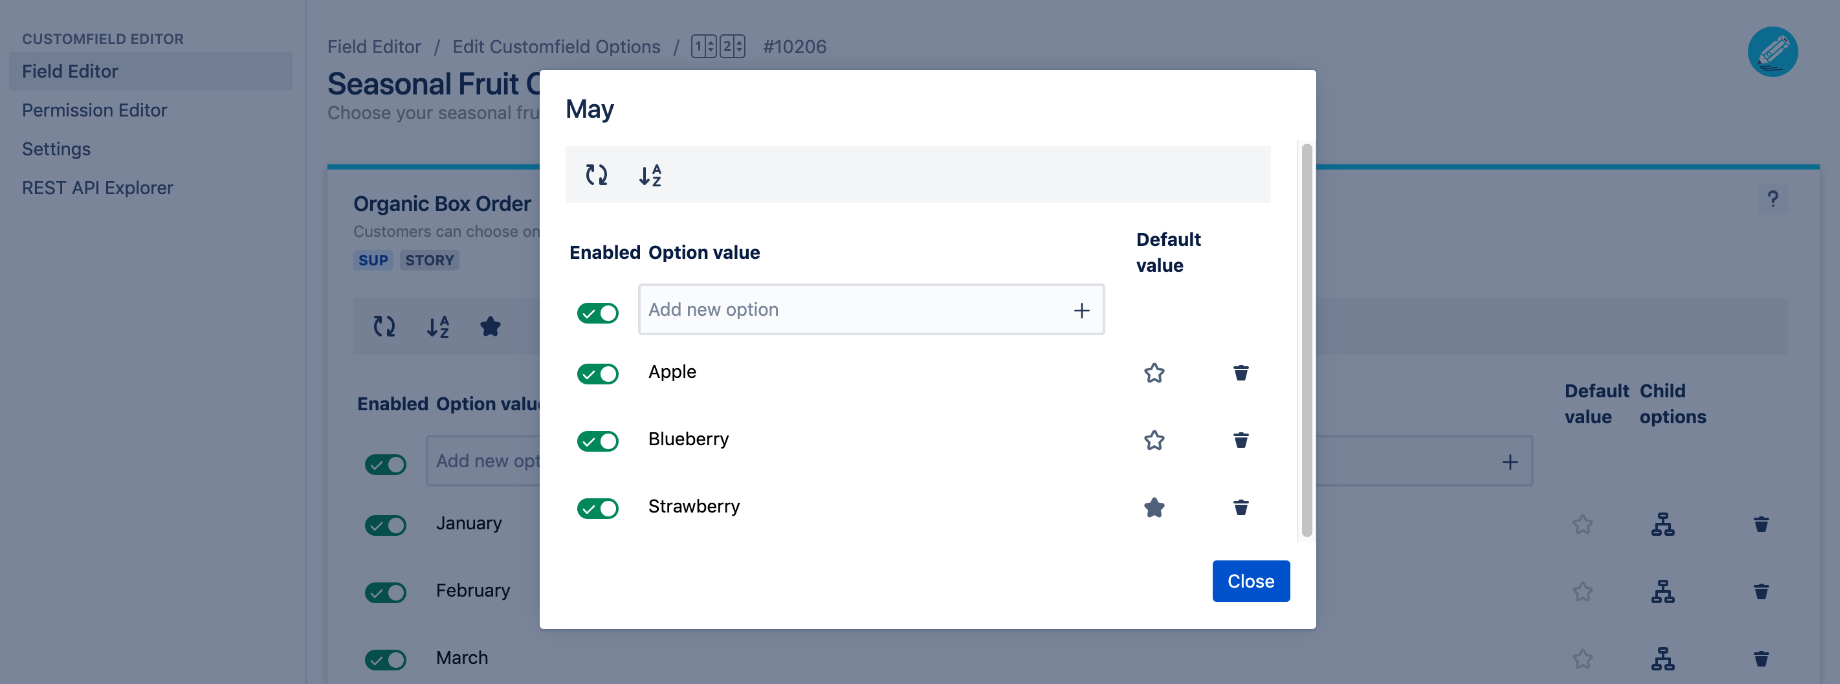Delete the Blueberry option
Image resolution: width=1840 pixels, height=684 pixels.
click(x=1240, y=440)
